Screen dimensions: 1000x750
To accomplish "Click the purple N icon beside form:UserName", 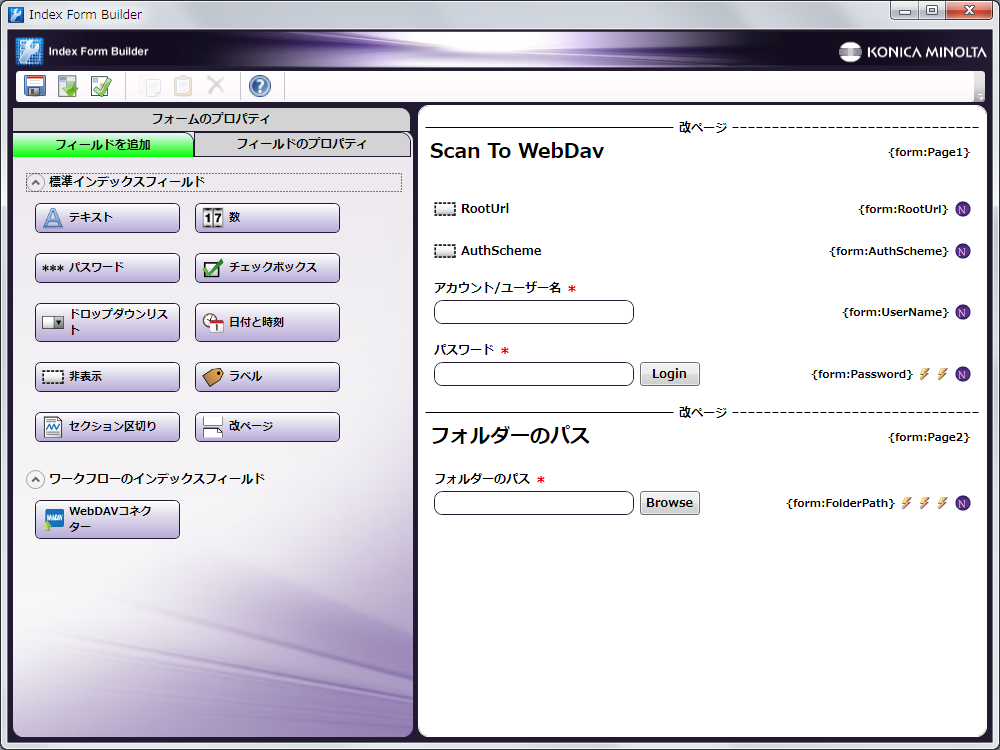I will [963, 312].
